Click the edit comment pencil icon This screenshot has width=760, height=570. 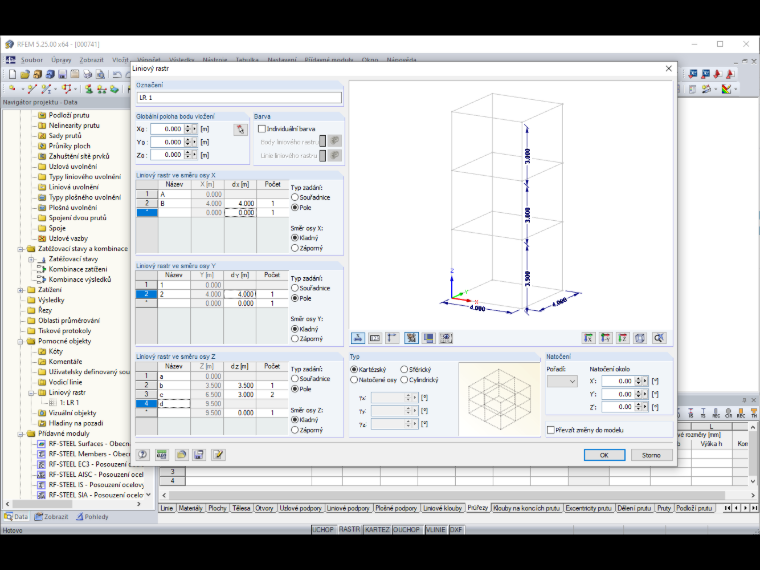(218, 455)
